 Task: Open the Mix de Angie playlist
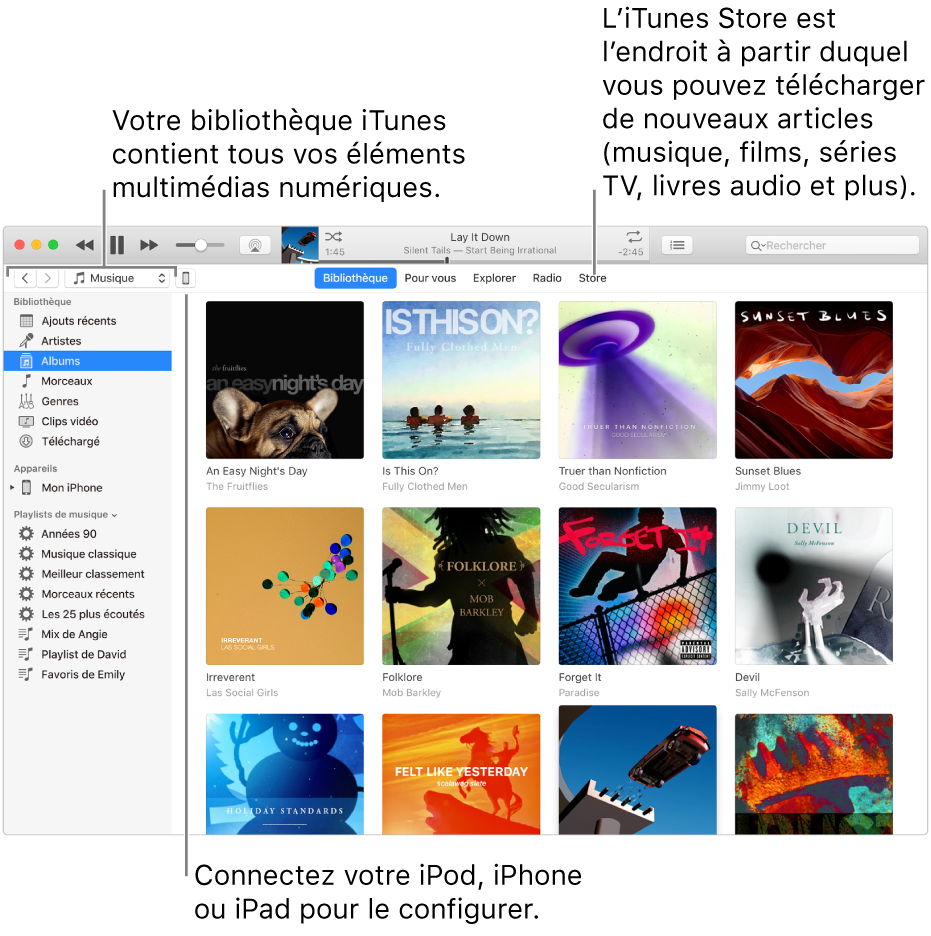[88, 634]
